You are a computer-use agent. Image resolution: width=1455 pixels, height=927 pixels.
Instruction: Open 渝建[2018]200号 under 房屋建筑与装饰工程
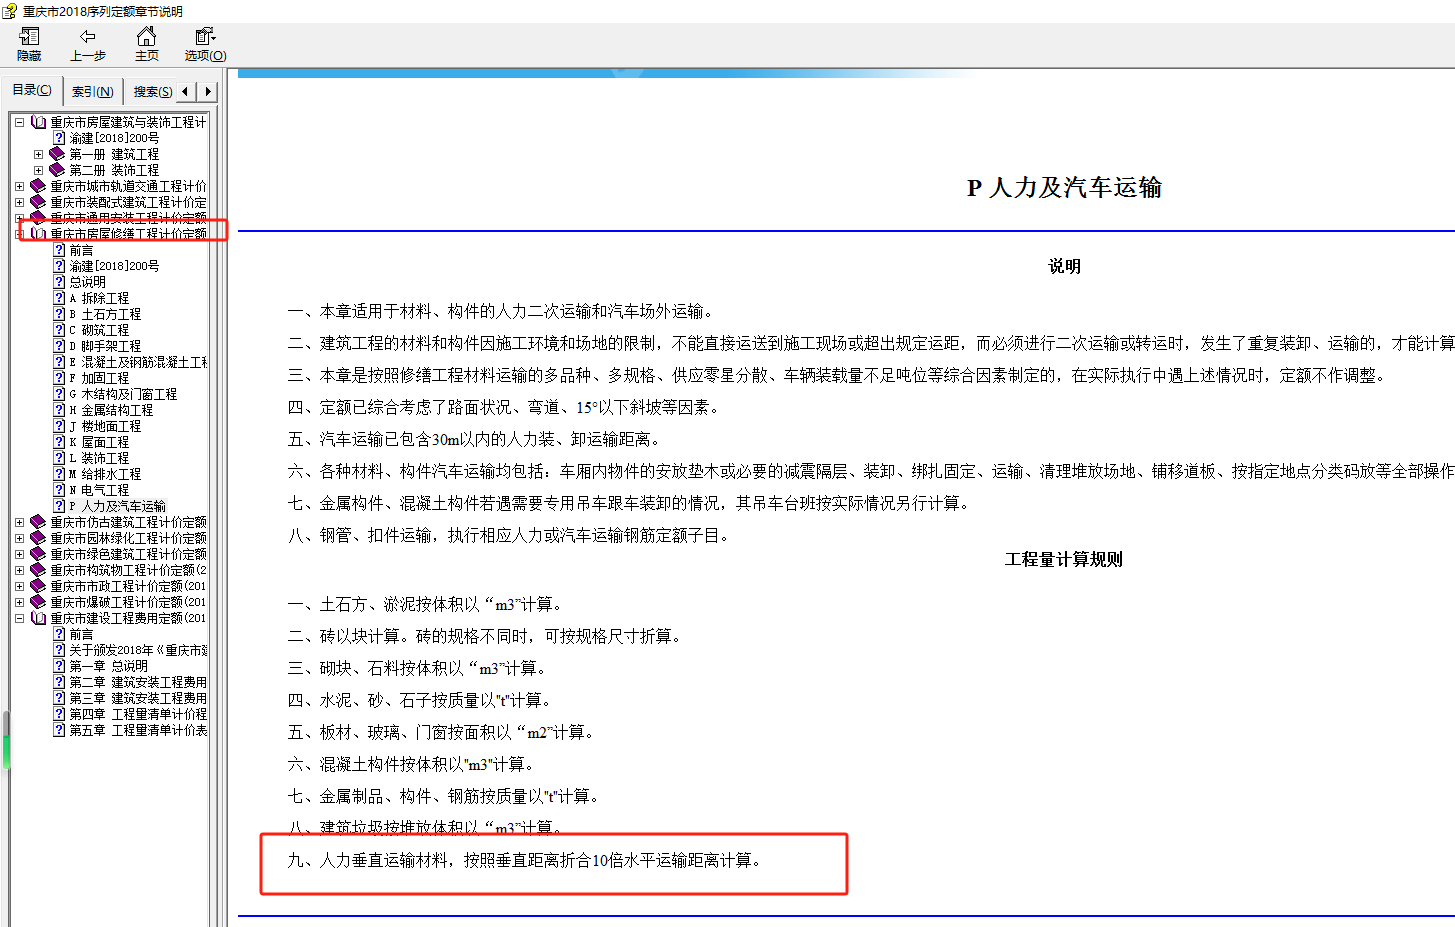tap(114, 138)
